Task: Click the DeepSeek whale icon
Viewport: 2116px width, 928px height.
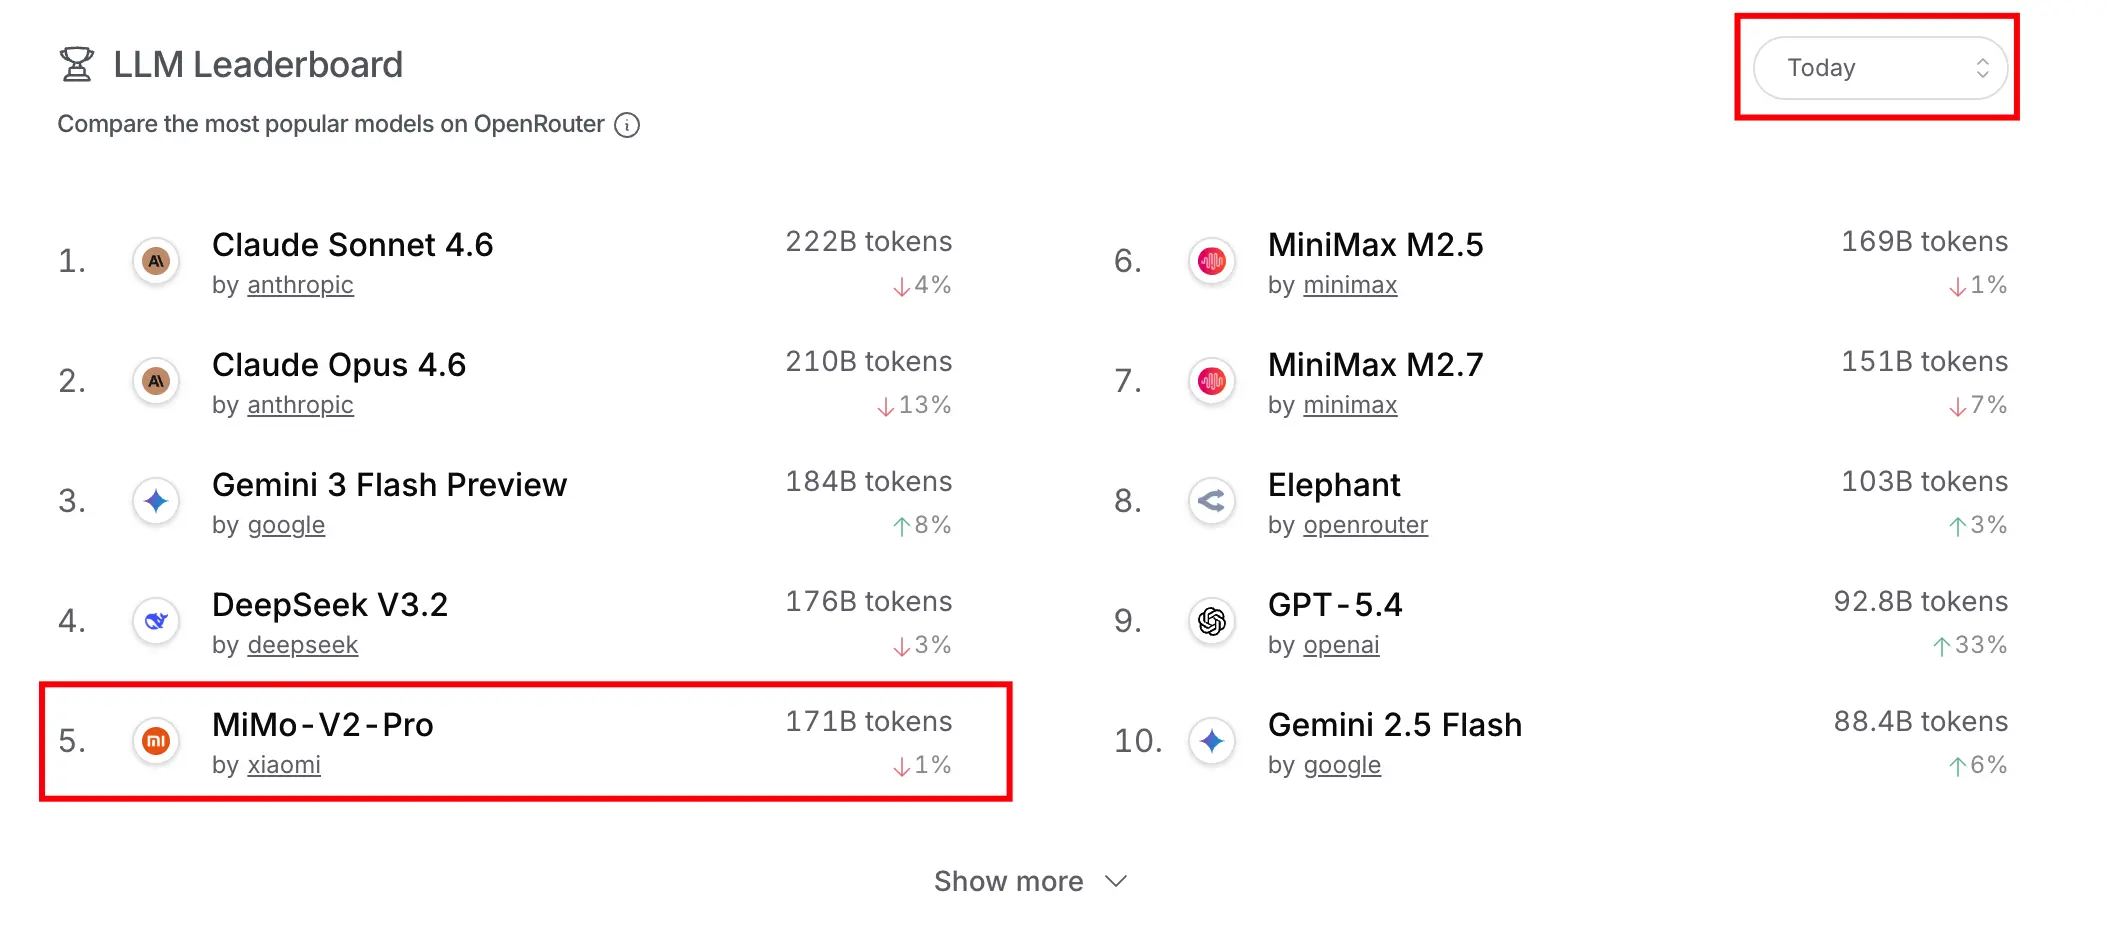Action: point(156,621)
